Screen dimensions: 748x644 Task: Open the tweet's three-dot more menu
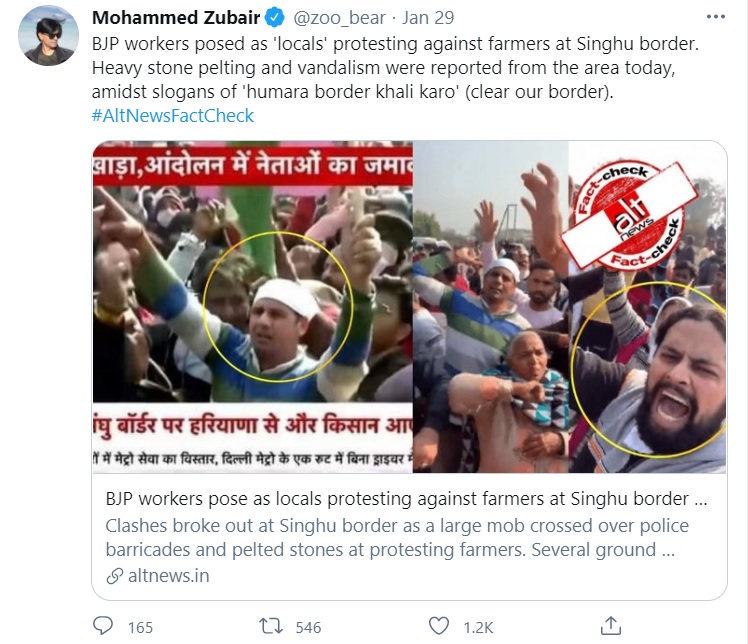click(716, 17)
